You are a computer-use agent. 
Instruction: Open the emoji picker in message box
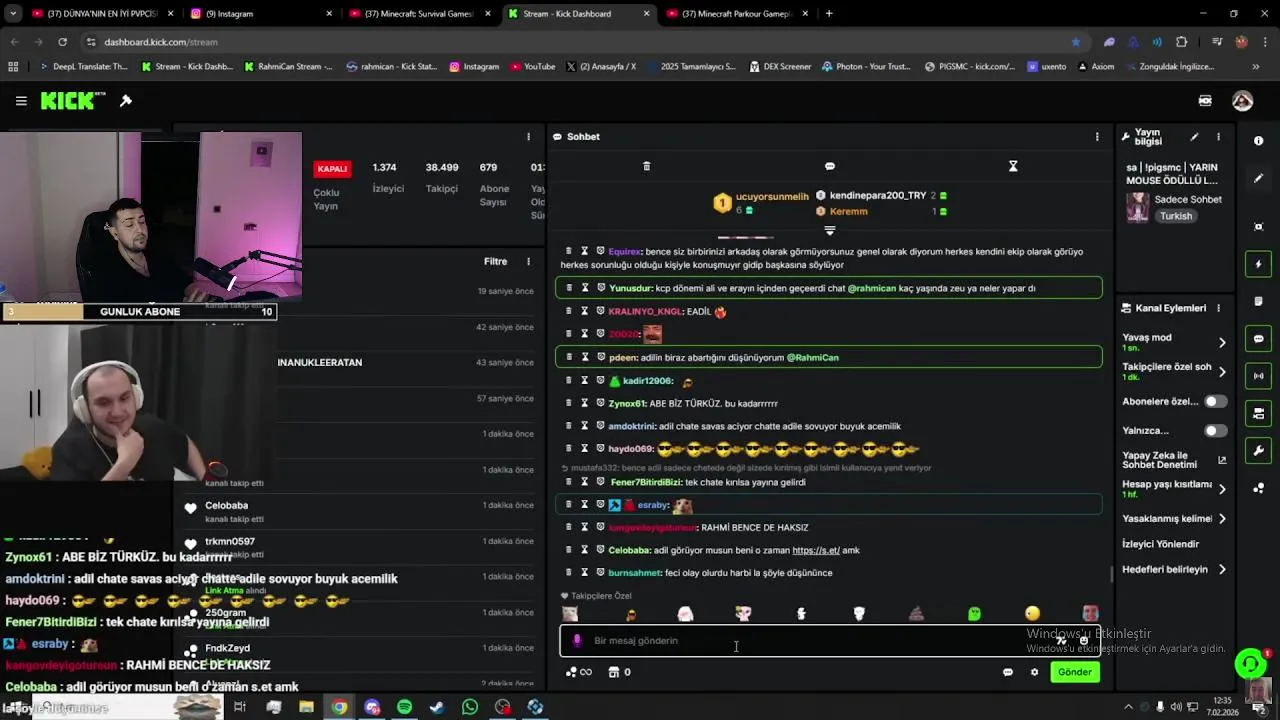[1084, 641]
